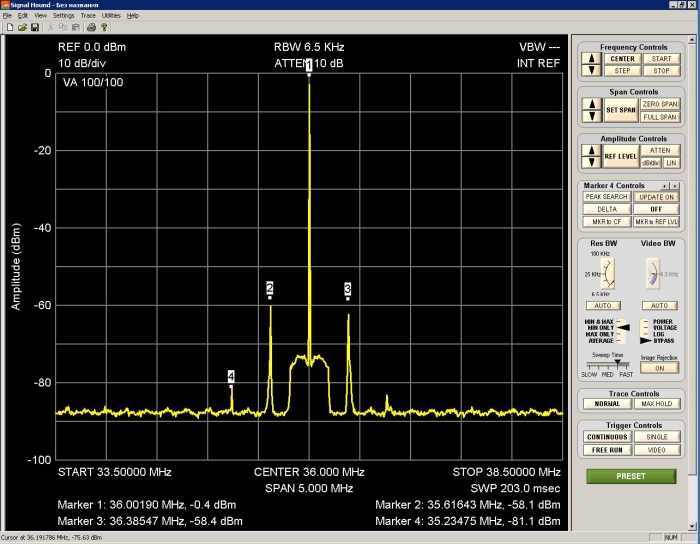Decrease span with the down arrow

(x=592, y=116)
